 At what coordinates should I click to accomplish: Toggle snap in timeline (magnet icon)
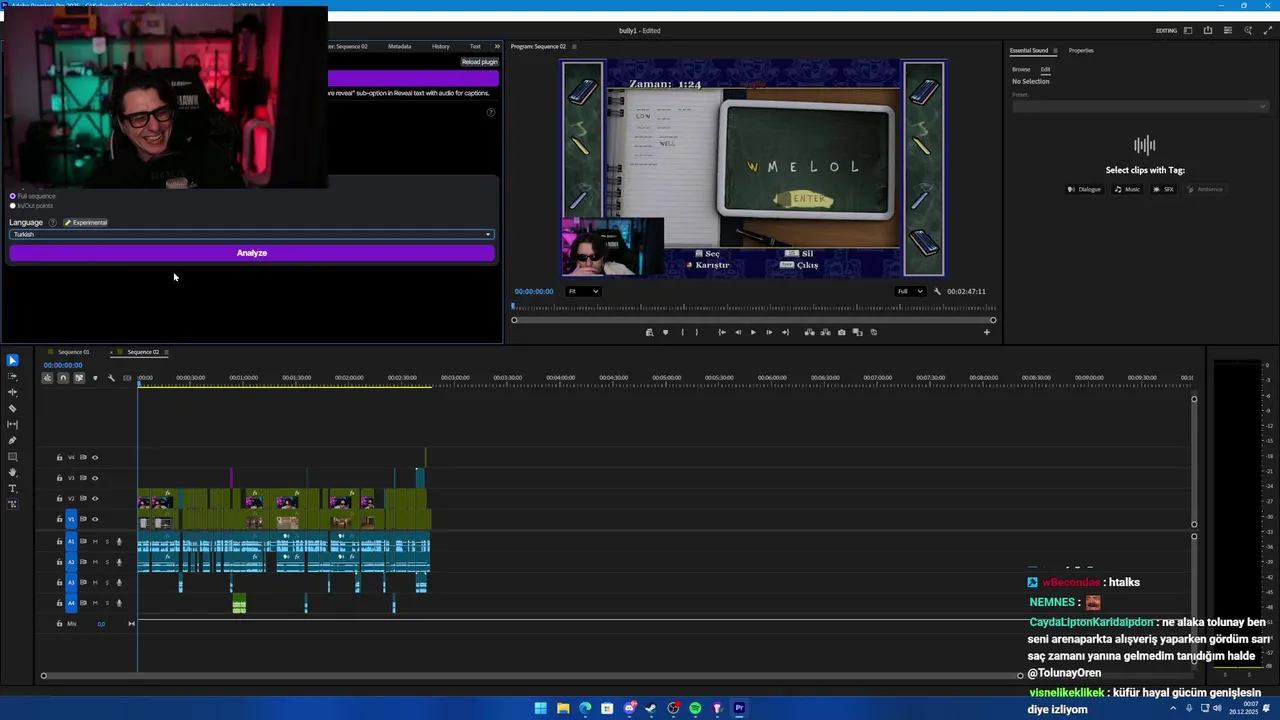click(63, 378)
